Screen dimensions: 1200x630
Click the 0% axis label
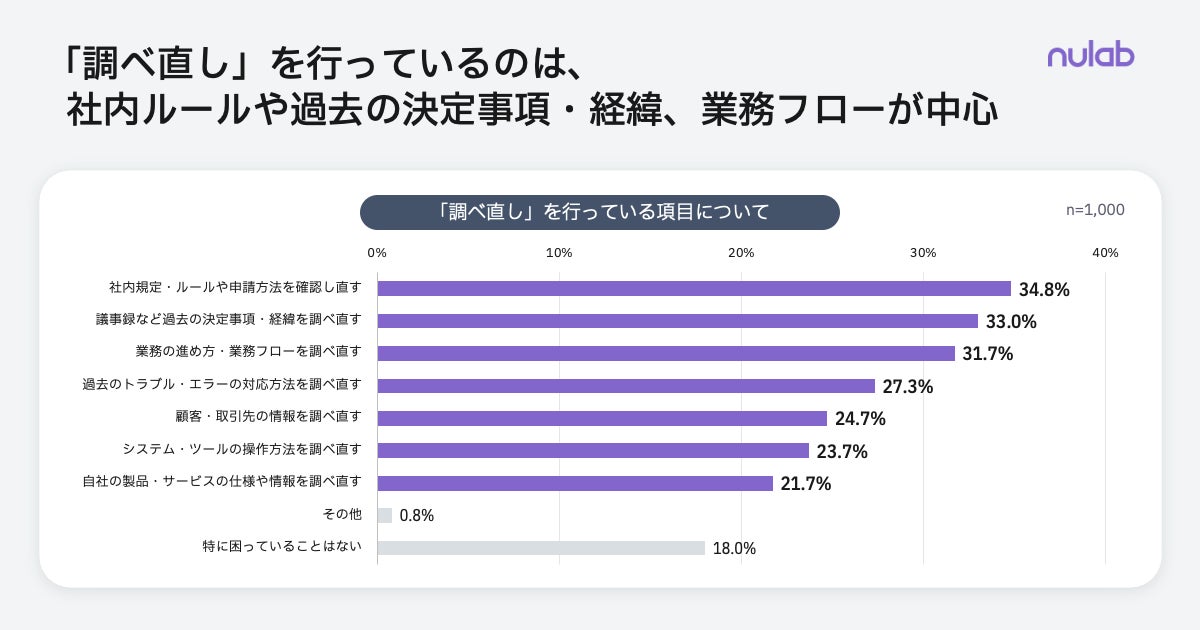pyautogui.click(x=377, y=253)
